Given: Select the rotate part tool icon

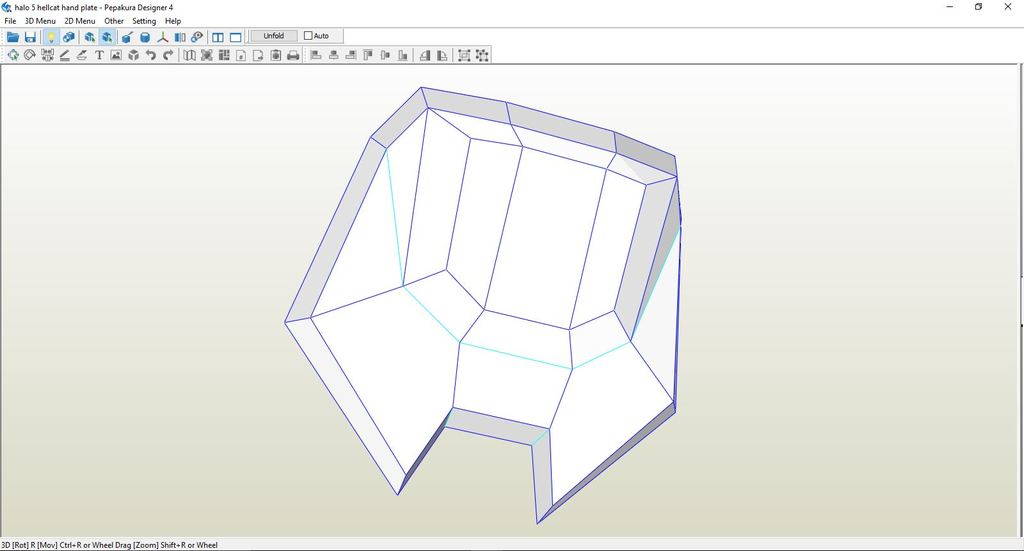Looking at the screenshot, I should click(30, 55).
